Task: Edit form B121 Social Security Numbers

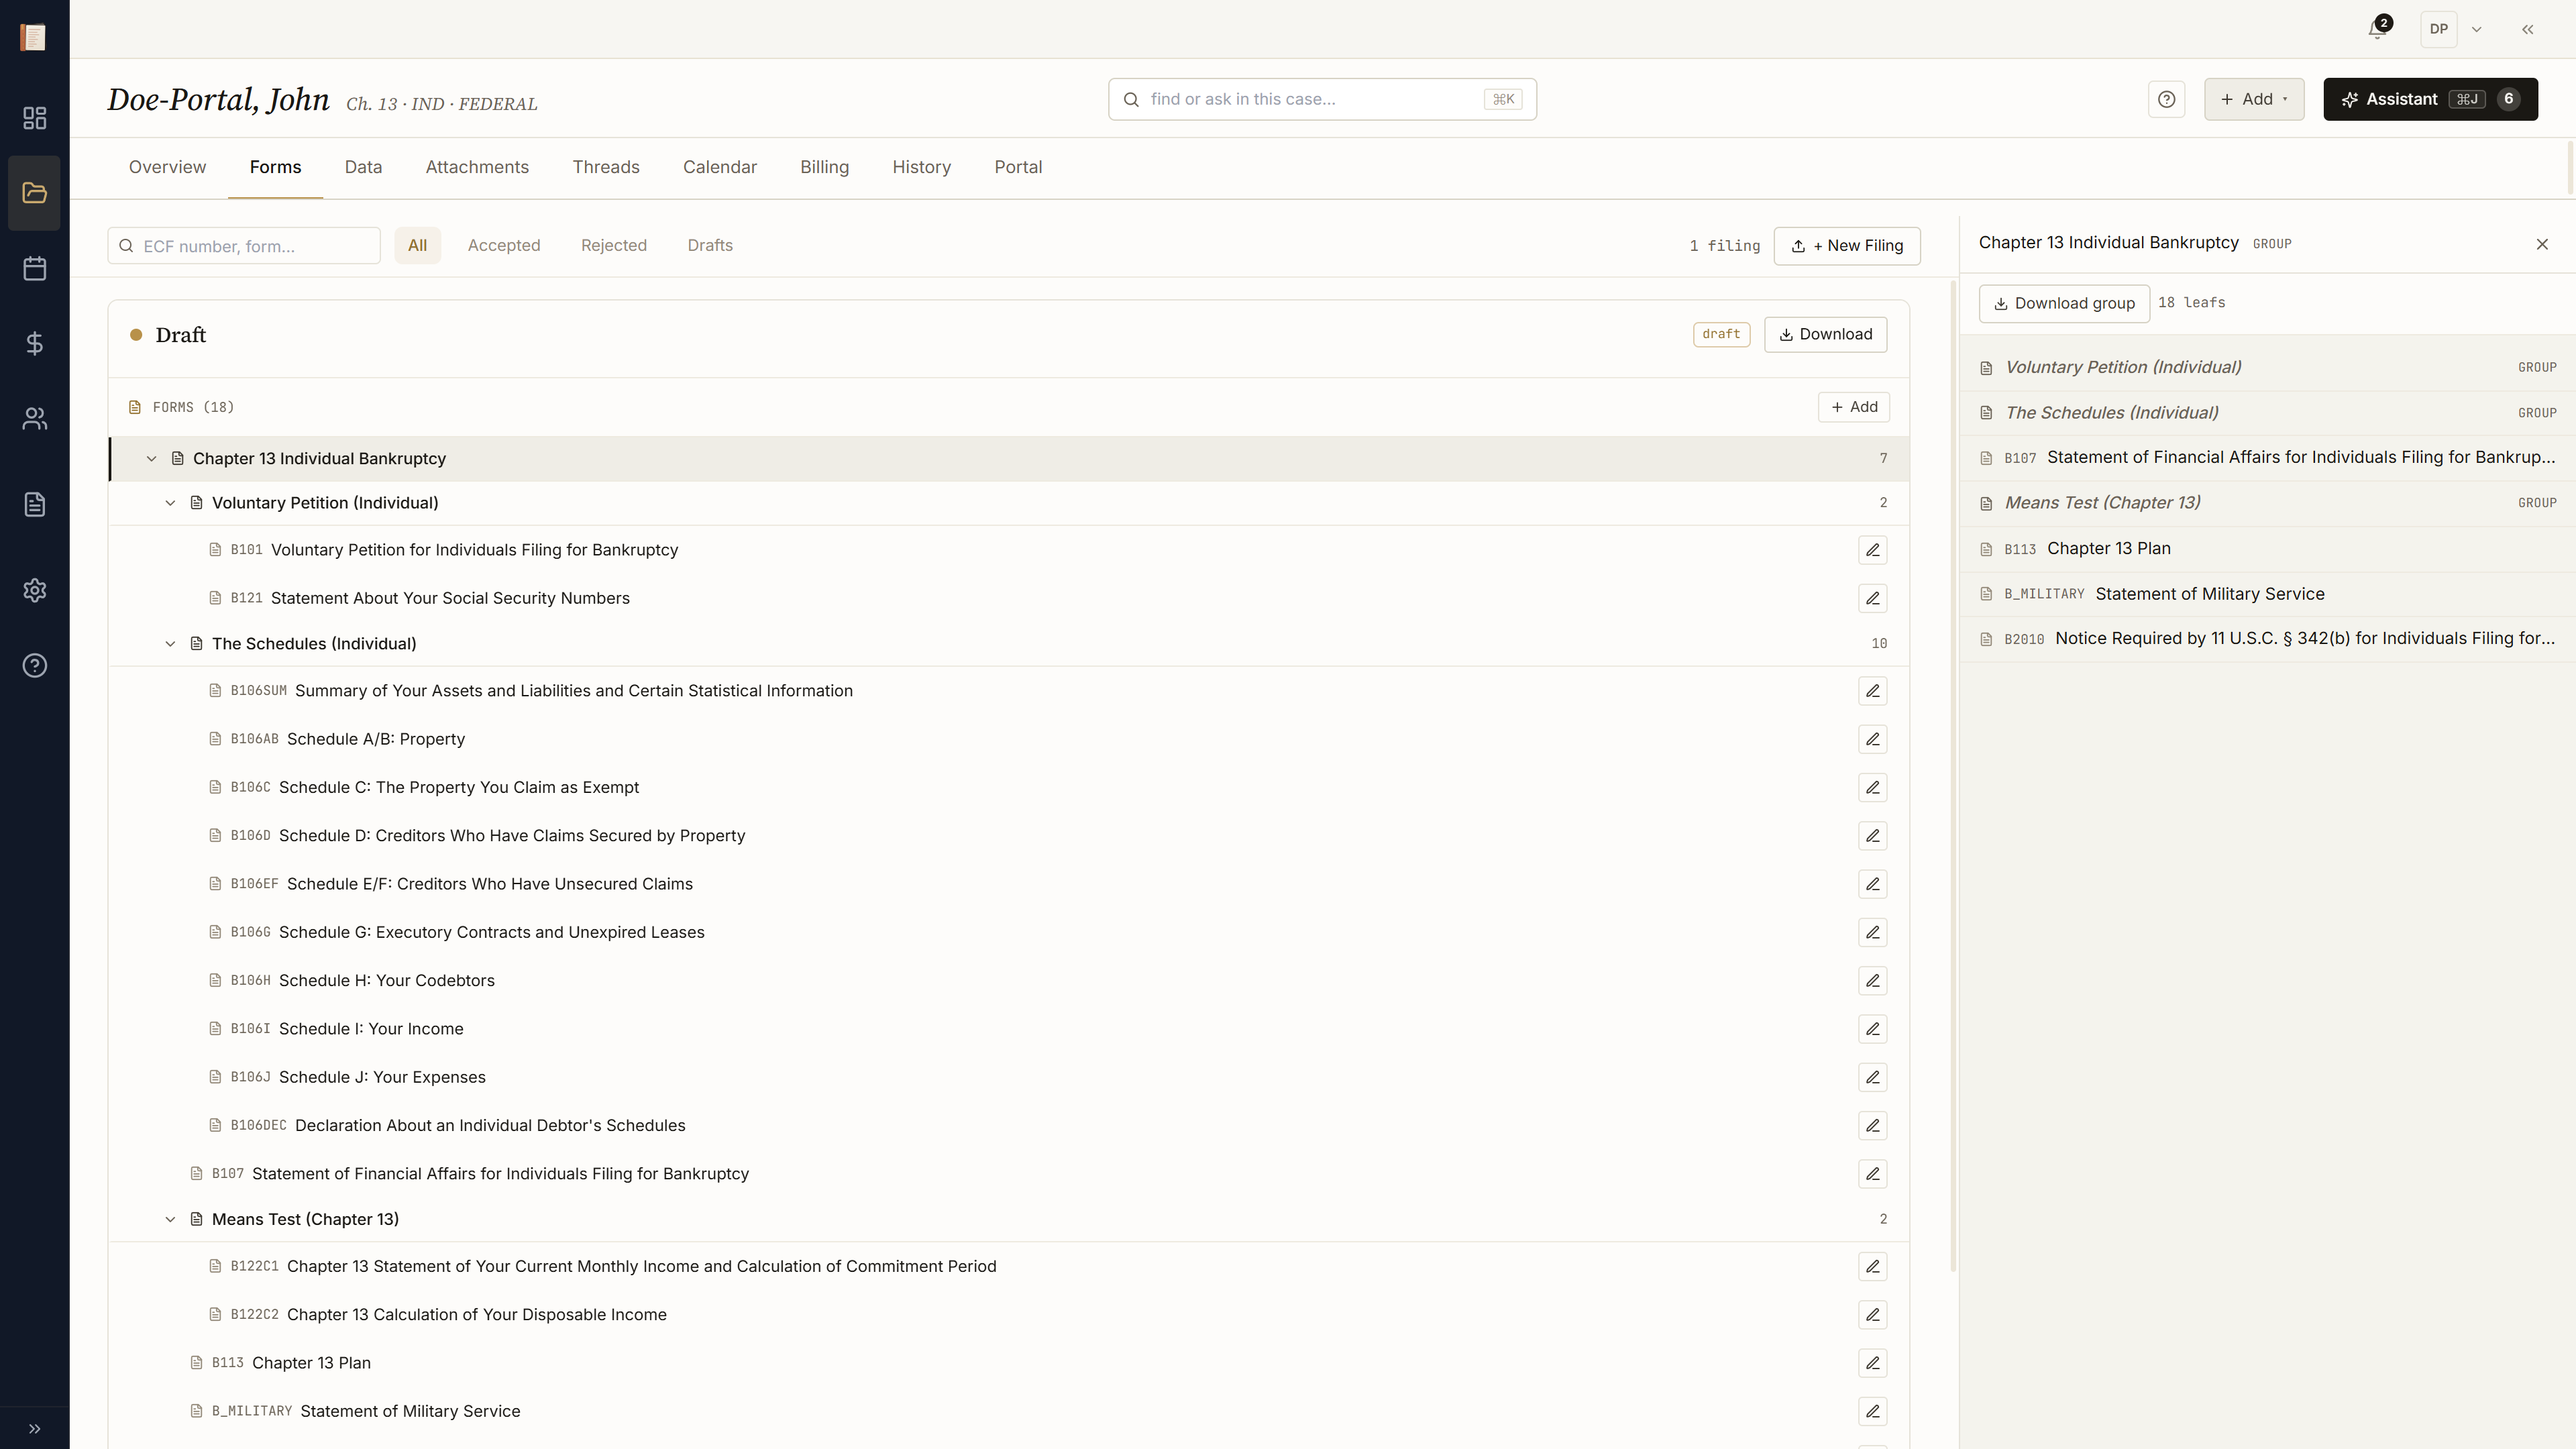Action: [x=1872, y=598]
